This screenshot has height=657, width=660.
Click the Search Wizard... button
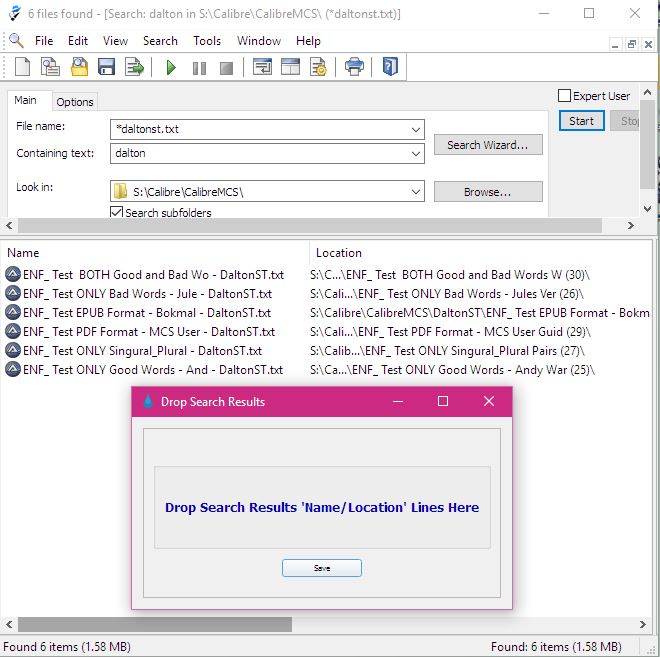(x=488, y=145)
